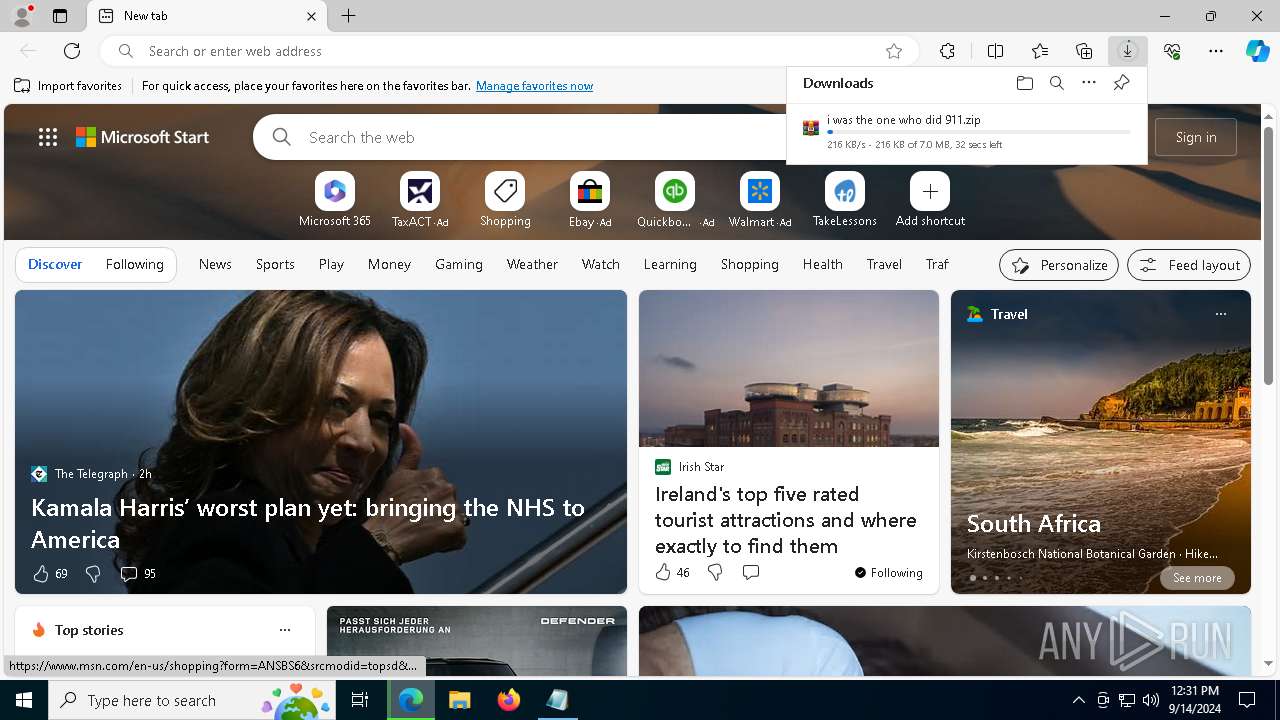Click the Sign in button
The width and height of the screenshot is (1280, 720).
click(x=1196, y=137)
